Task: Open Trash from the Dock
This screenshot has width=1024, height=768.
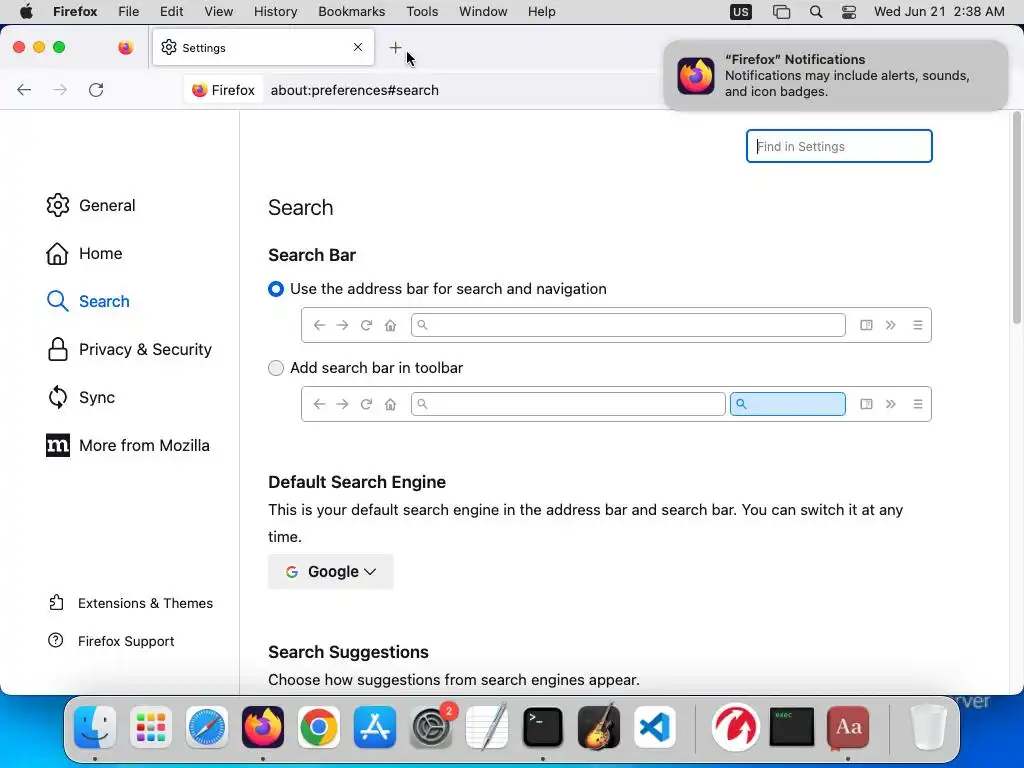Action: pyautogui.click(x=928, y=727)
